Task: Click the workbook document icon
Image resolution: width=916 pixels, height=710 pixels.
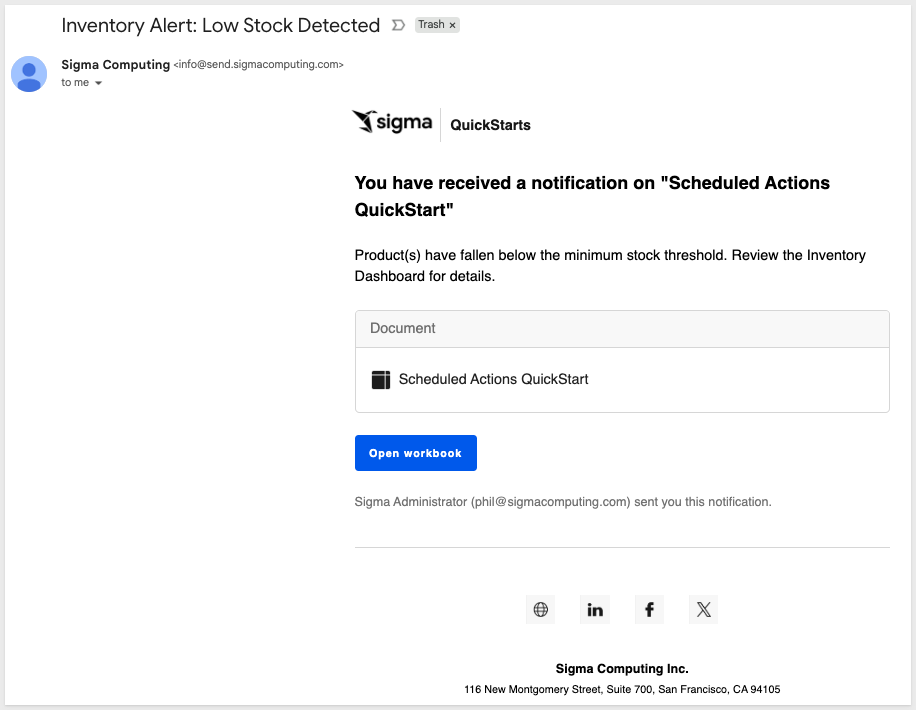Action: [x=380, y=379]
